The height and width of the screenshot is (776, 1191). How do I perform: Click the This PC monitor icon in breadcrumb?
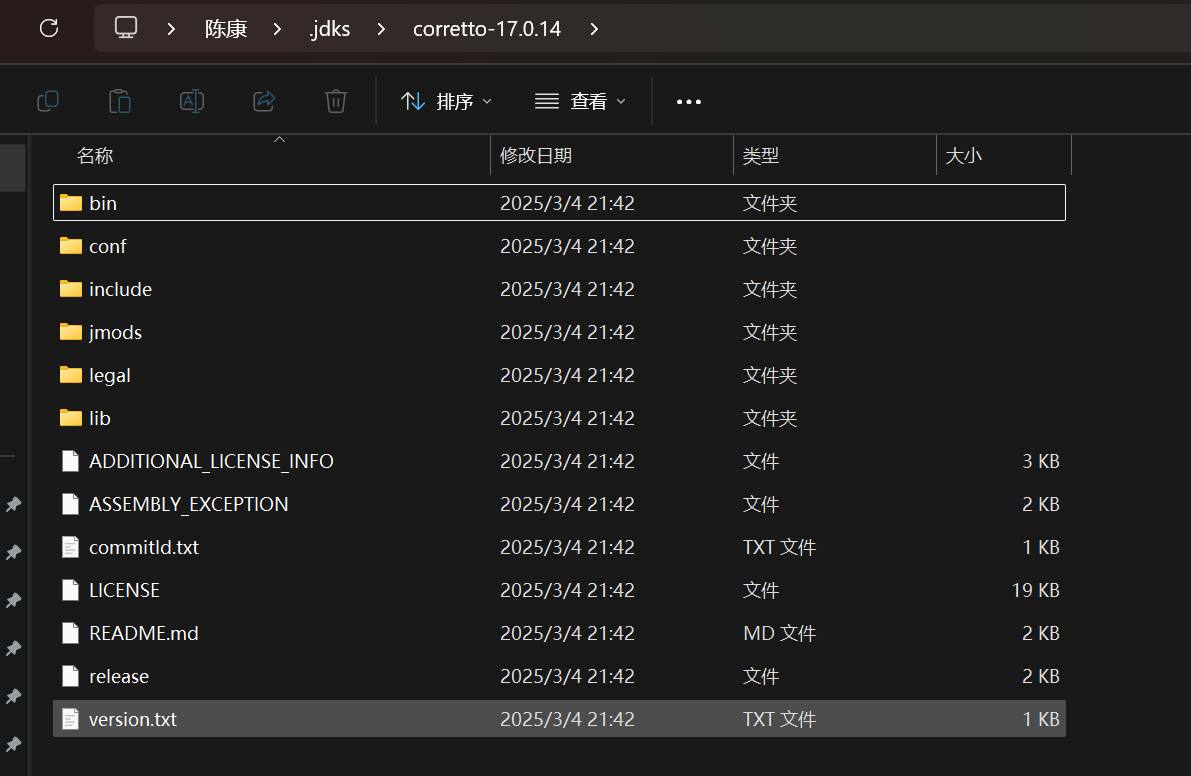pos(126,28)
